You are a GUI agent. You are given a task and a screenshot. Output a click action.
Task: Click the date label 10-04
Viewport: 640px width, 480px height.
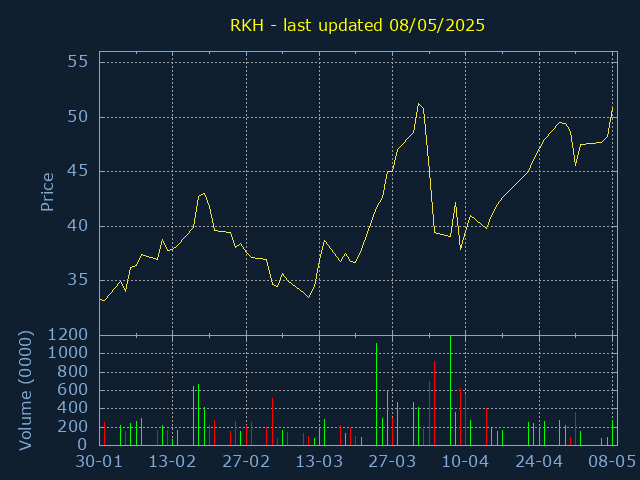[x=465, y=462]
